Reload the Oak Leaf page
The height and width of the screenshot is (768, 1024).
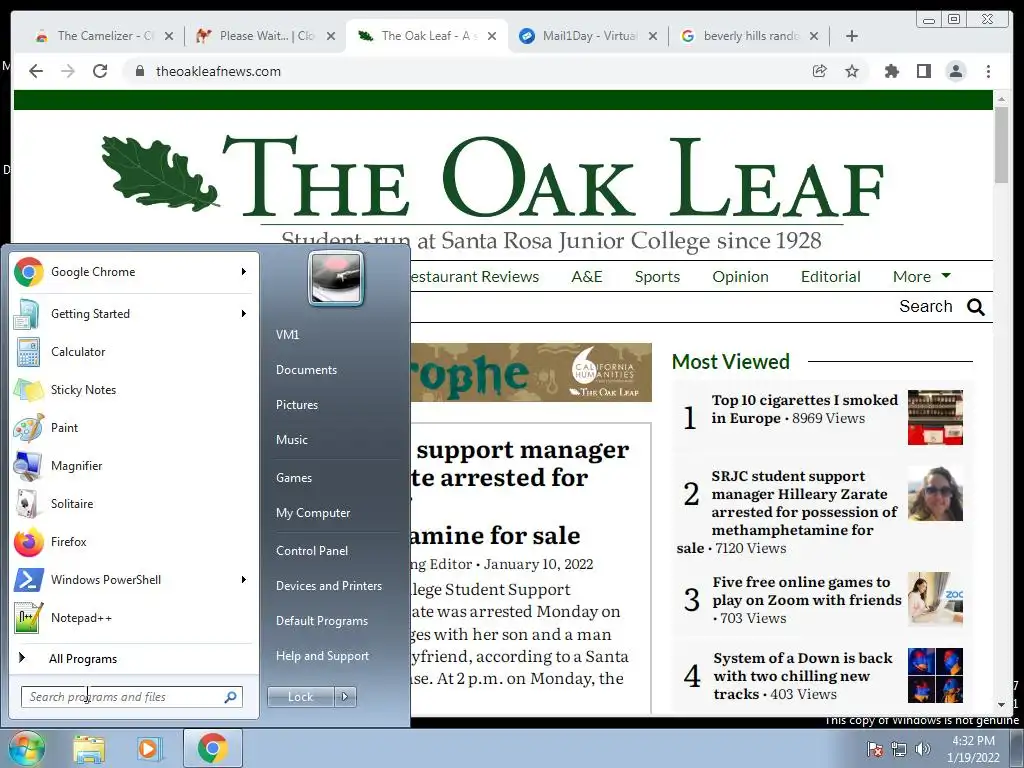tap(100, 71)
